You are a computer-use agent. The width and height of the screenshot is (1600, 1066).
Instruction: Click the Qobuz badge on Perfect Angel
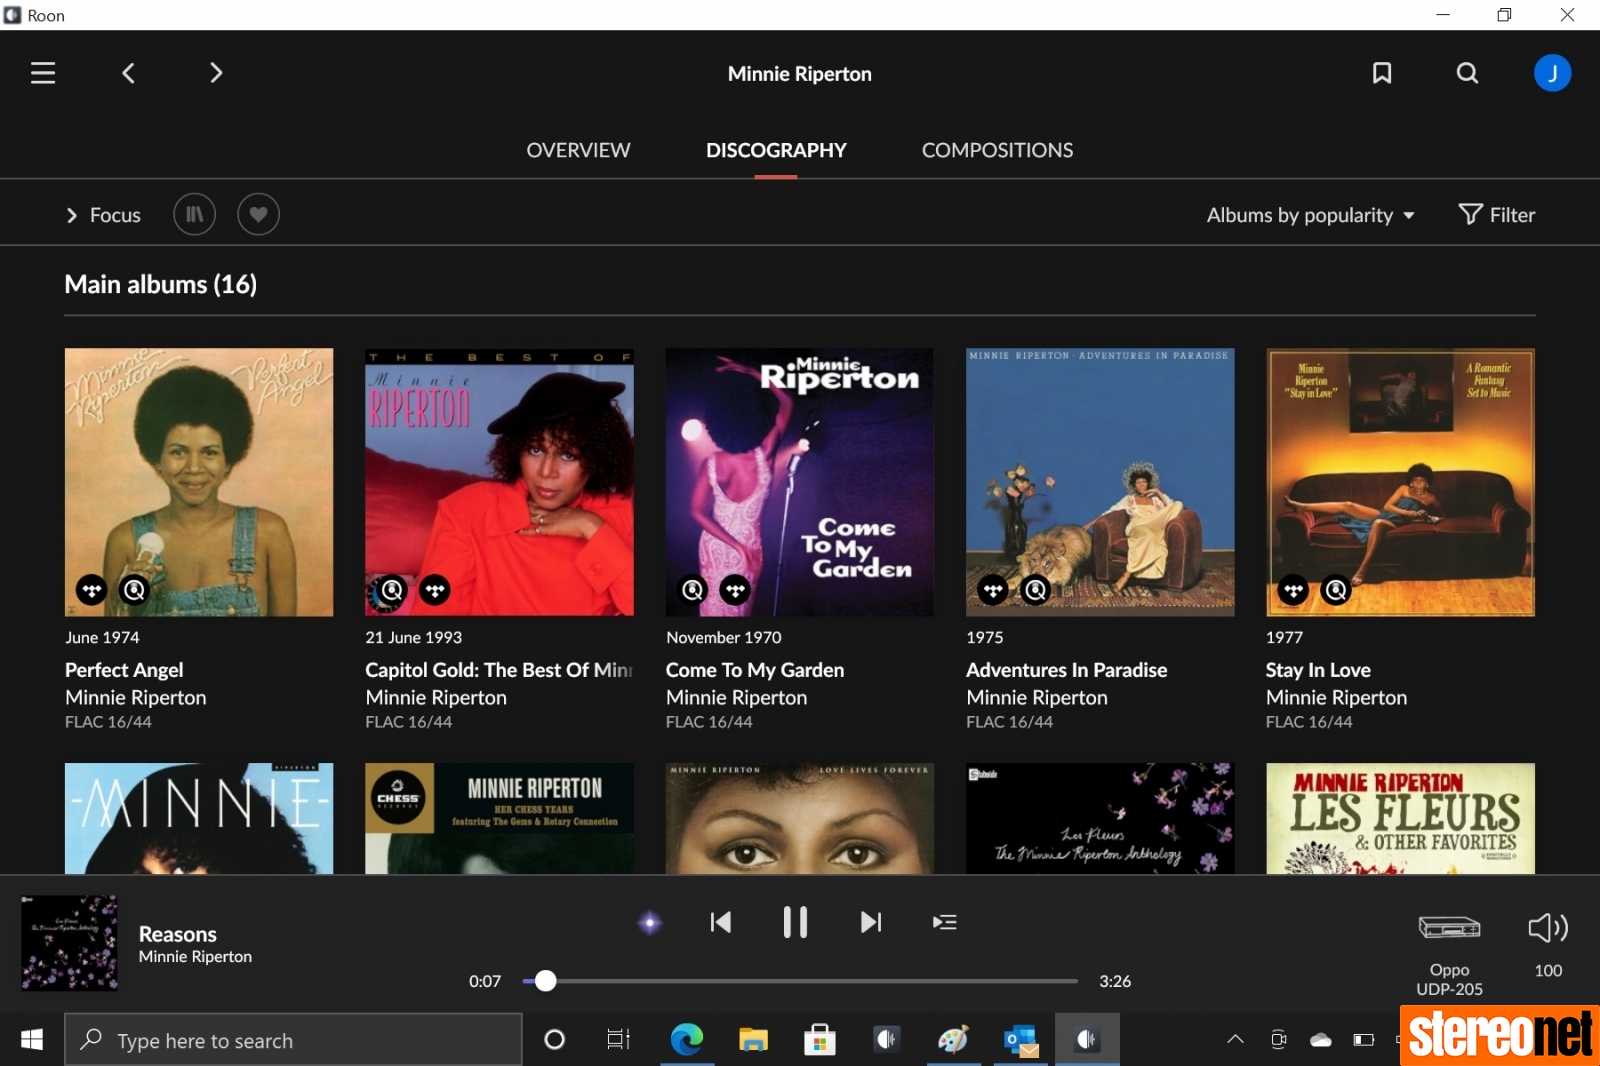tap(134, 590)
